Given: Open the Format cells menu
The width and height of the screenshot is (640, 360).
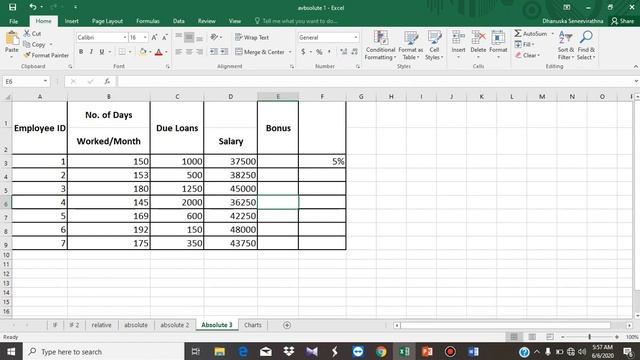Looking at the screenshot, I should click(498, 44).
